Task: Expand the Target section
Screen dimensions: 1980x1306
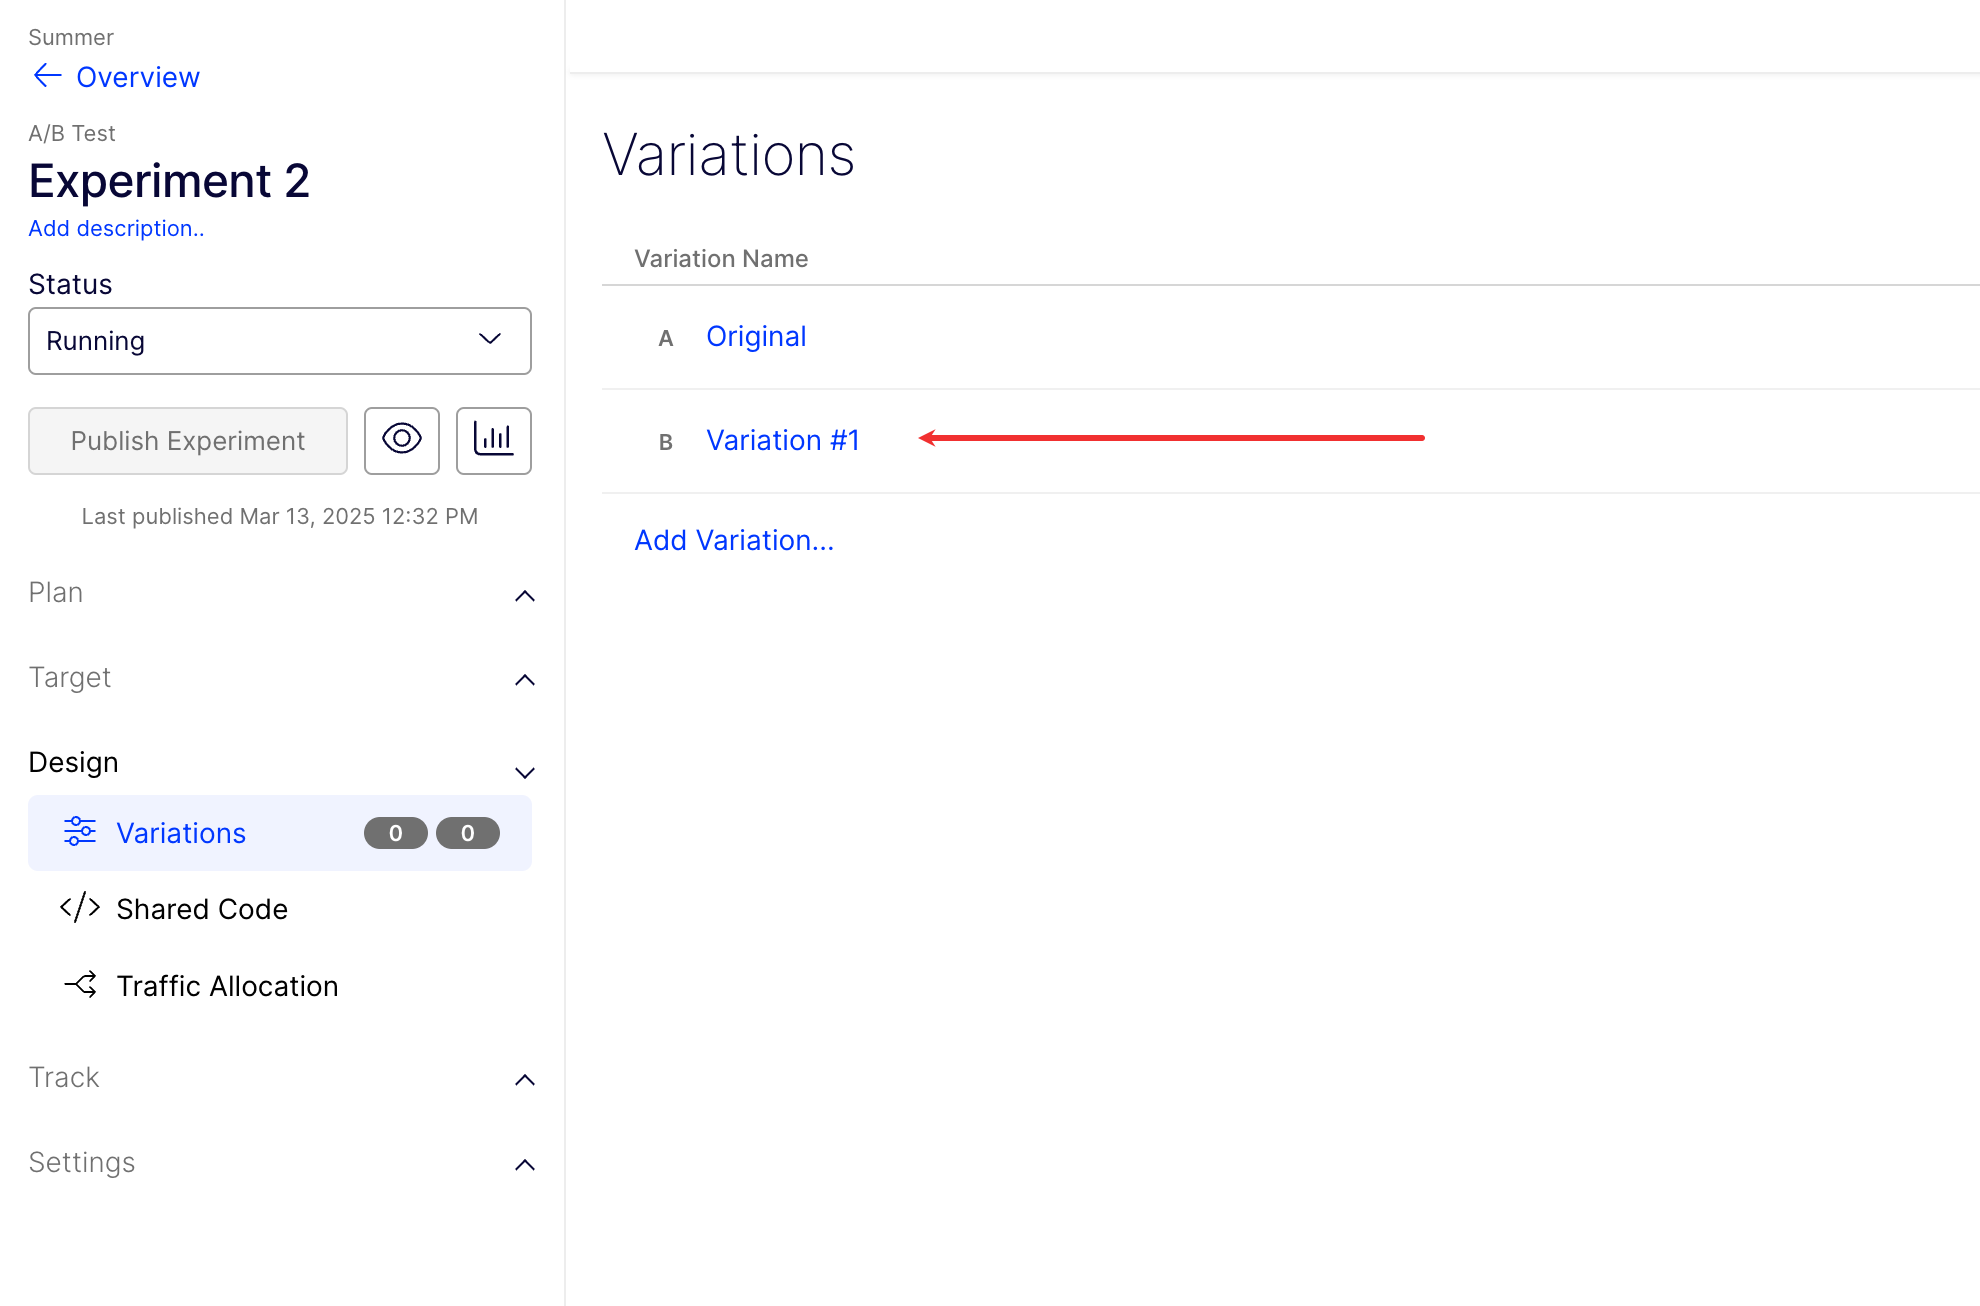Action: click(524, 680)
